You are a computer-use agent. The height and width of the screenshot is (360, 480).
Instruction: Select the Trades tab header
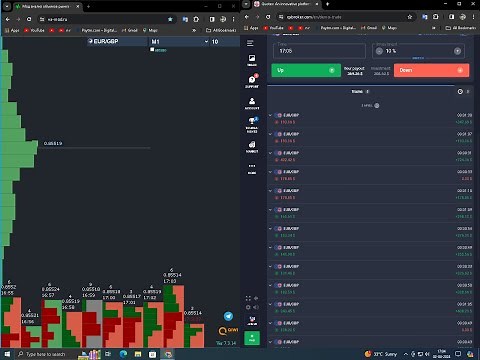[x=360, y=91]
